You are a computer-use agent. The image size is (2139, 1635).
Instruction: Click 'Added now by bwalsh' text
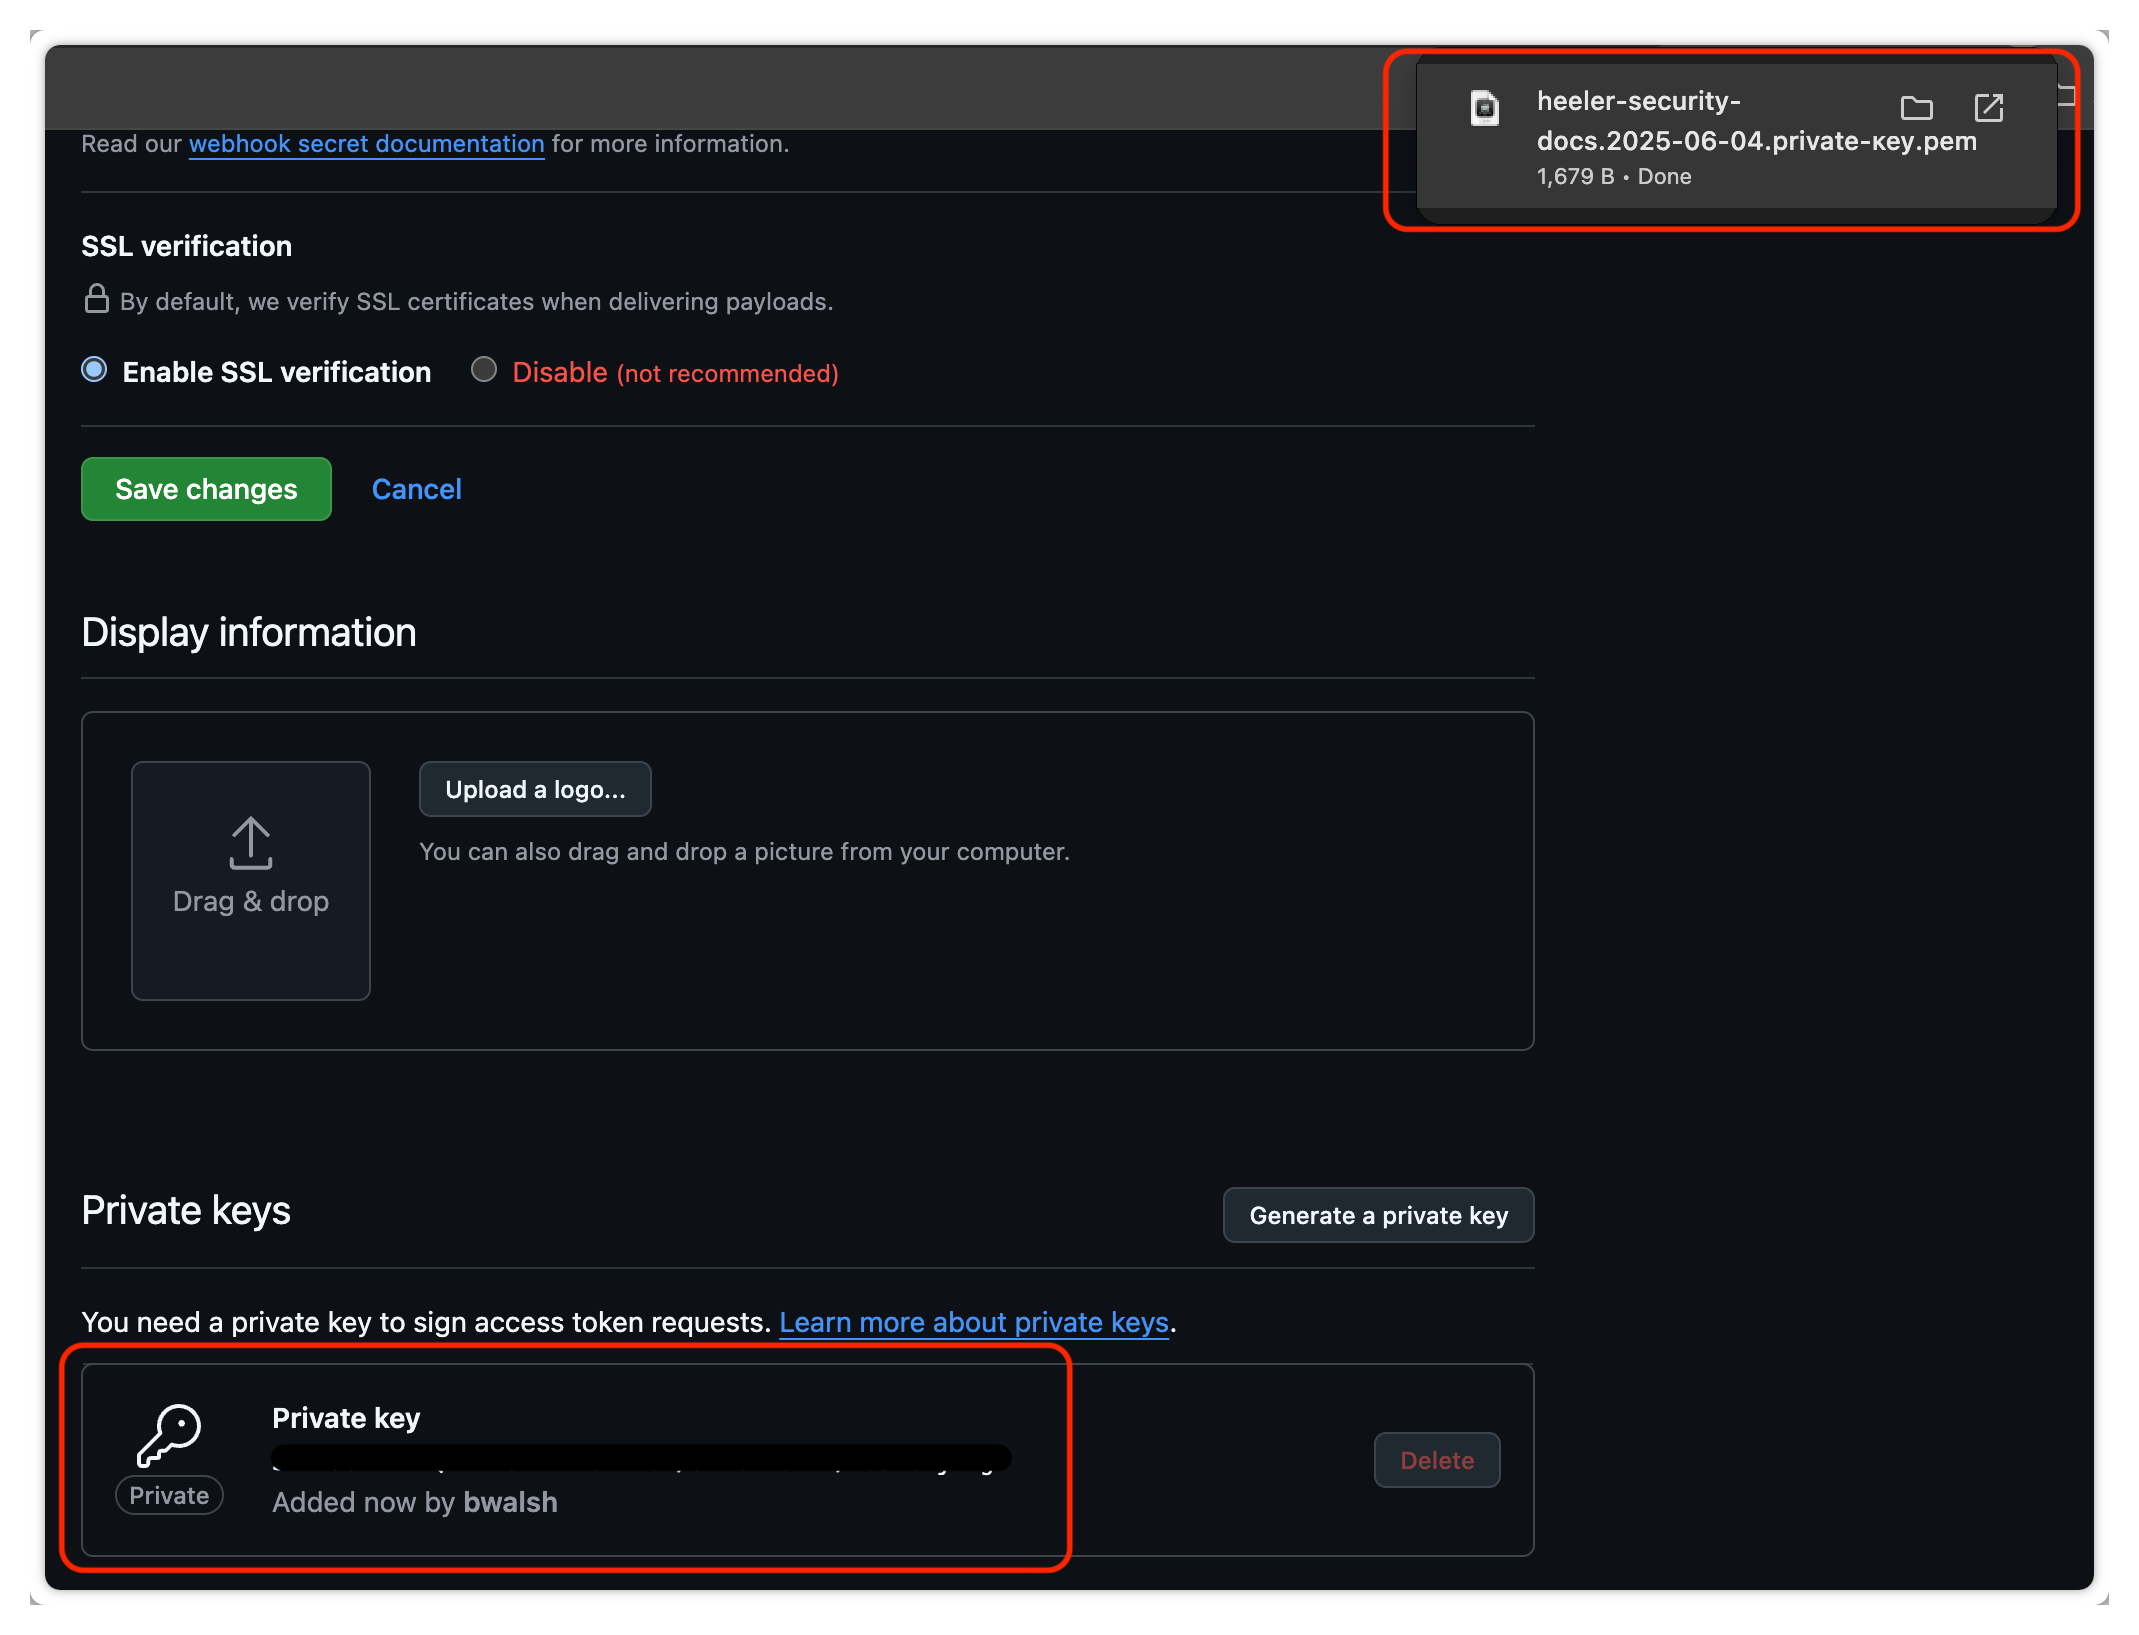415,1502
